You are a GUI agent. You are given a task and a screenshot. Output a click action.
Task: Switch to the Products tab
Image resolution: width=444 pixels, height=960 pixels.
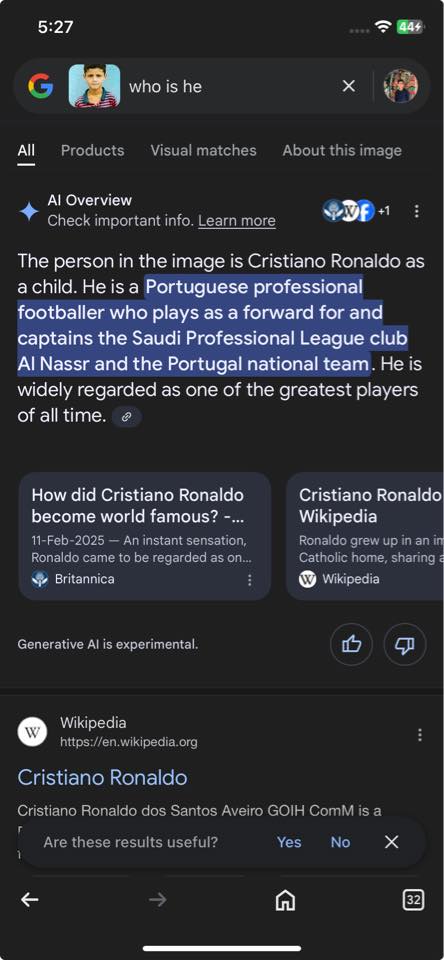point(92,151)
